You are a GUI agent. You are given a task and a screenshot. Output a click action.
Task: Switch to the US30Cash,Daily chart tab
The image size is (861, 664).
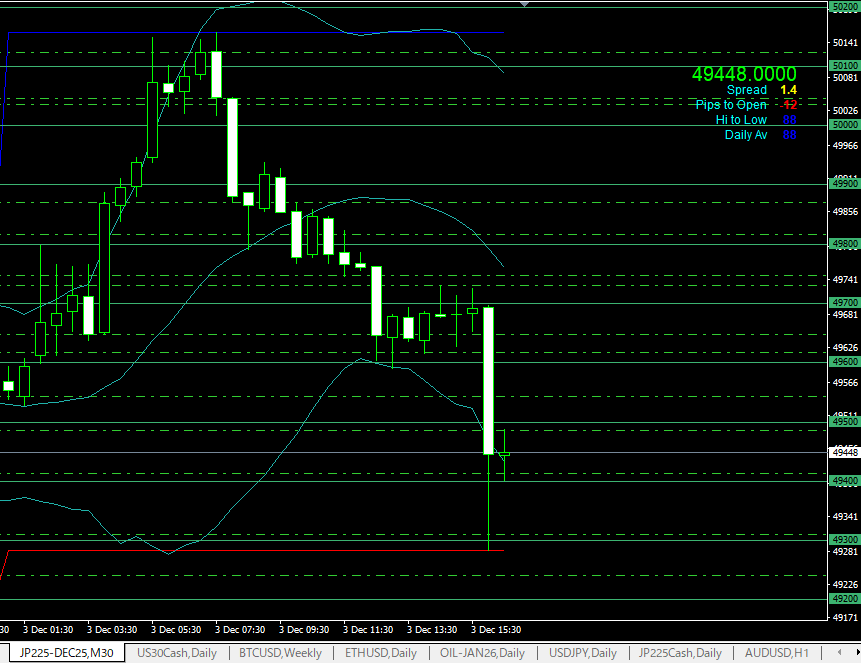pos(176,653)
